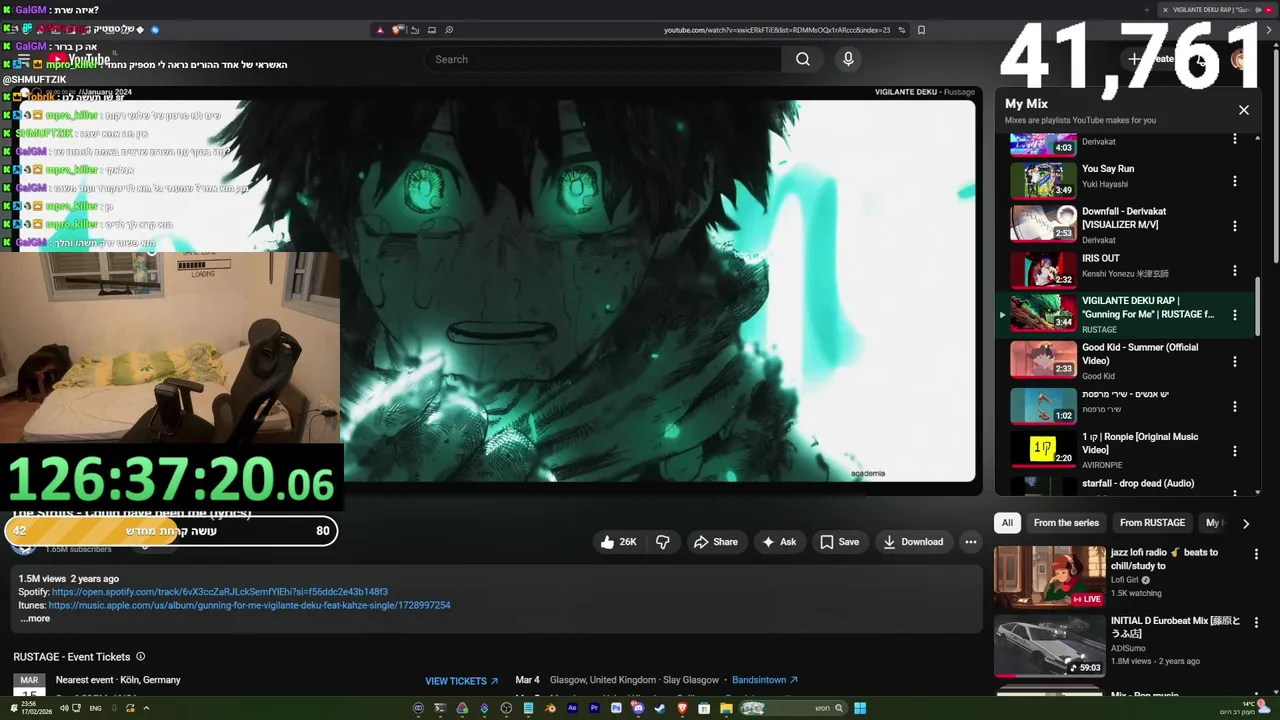Open the Spotify track link

point(220,592)
